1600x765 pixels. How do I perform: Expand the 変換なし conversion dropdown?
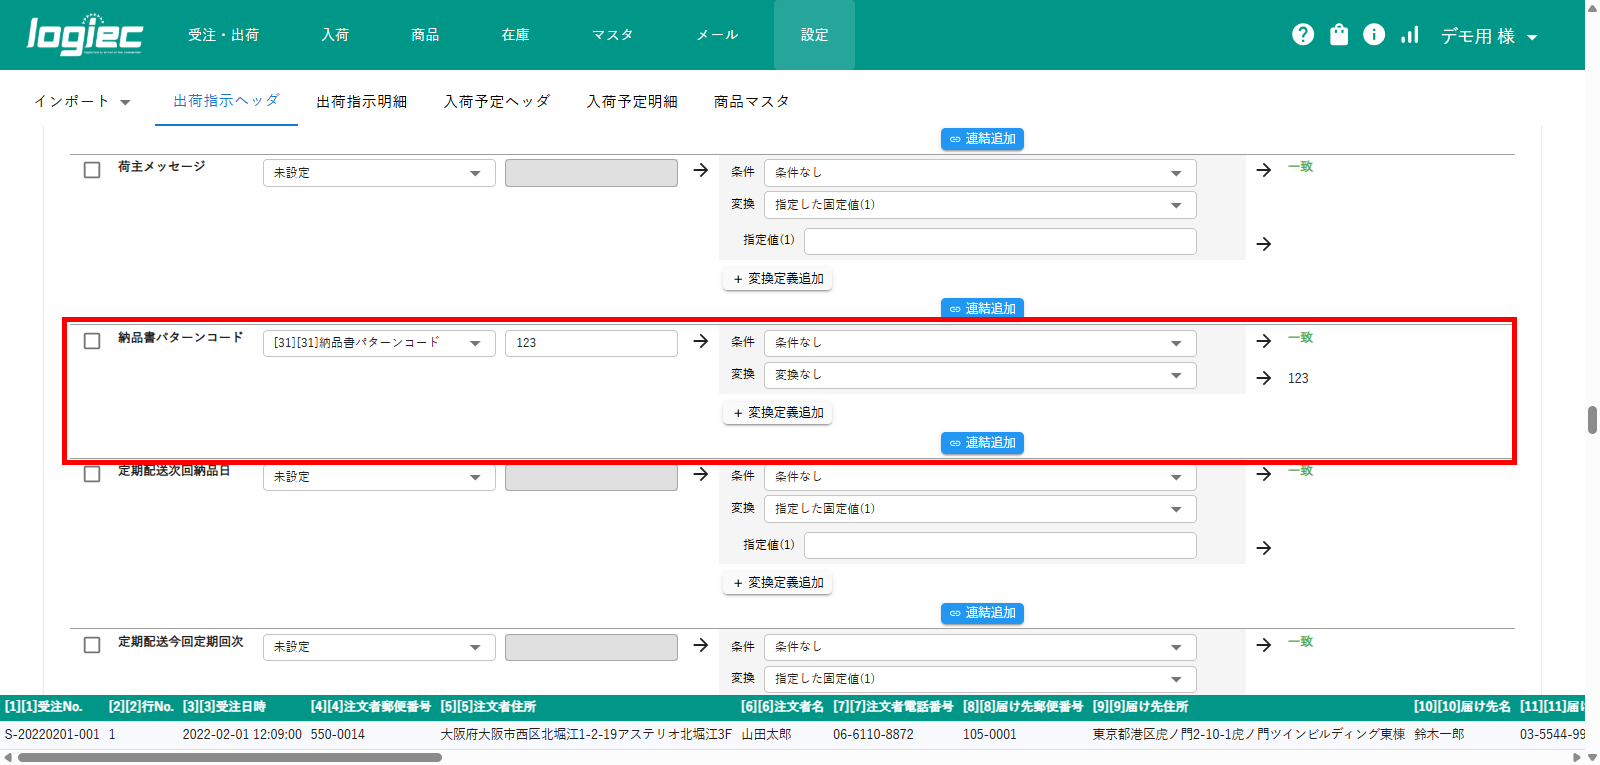point(979,375)
